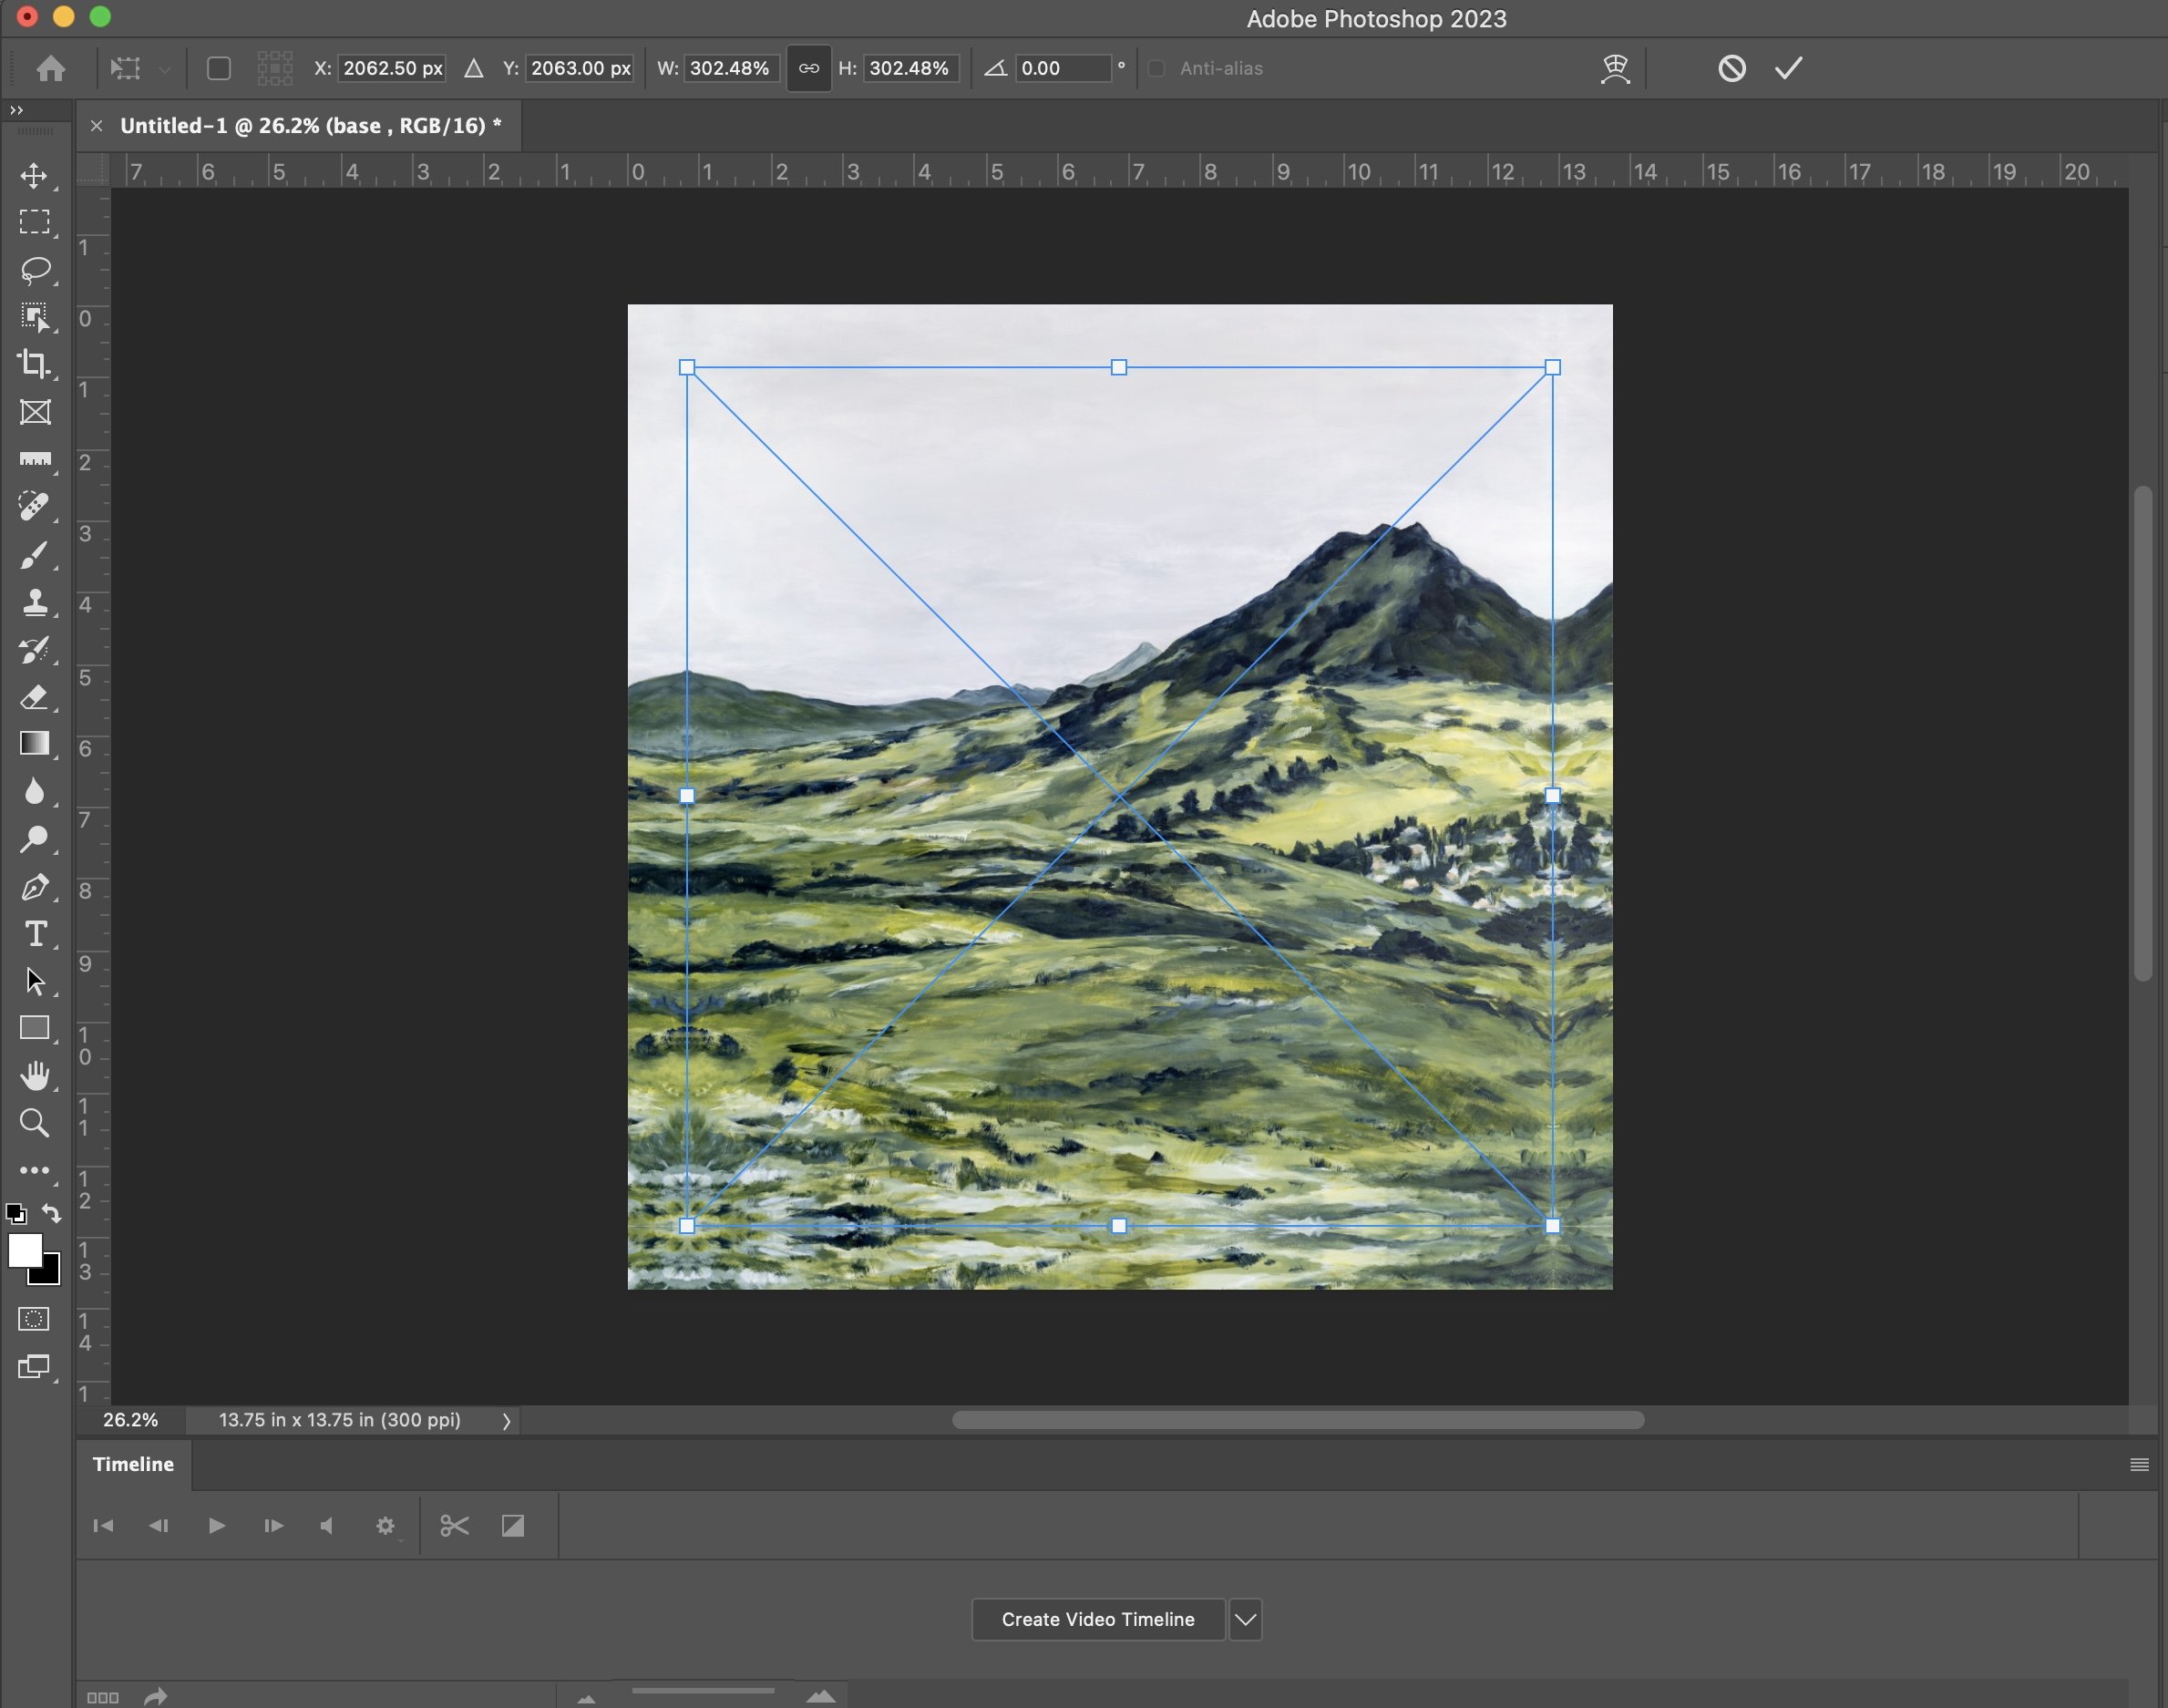
Task: Select the Crop tool
Action: 35,364
